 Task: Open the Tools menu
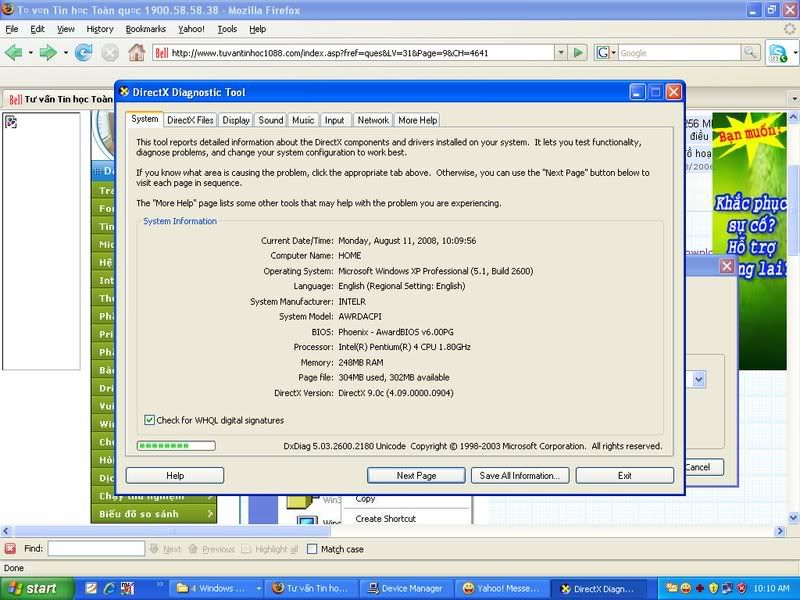coord(227,29)
